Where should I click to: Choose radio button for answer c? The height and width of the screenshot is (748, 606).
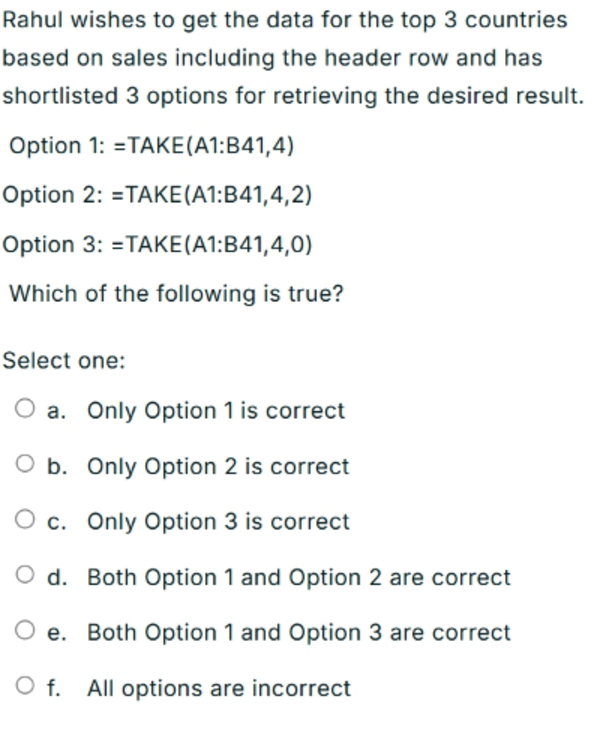pyautogui.click(x=25, y=519)
